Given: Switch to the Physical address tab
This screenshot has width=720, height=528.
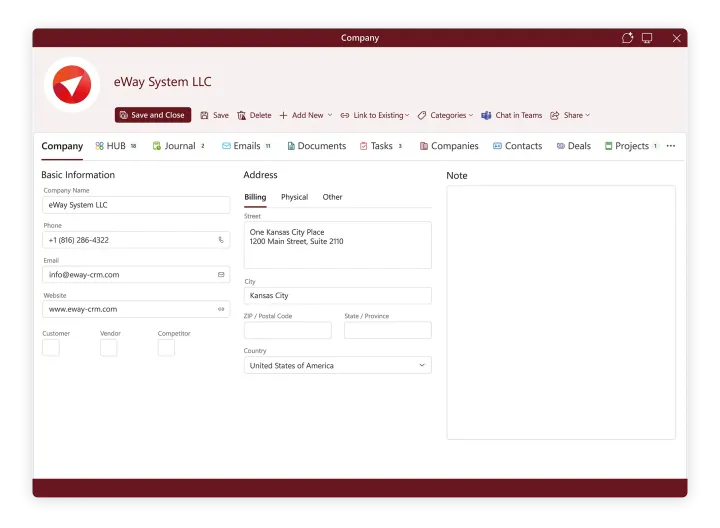Looking at the screenshot, I should click(x=294, y=197).
